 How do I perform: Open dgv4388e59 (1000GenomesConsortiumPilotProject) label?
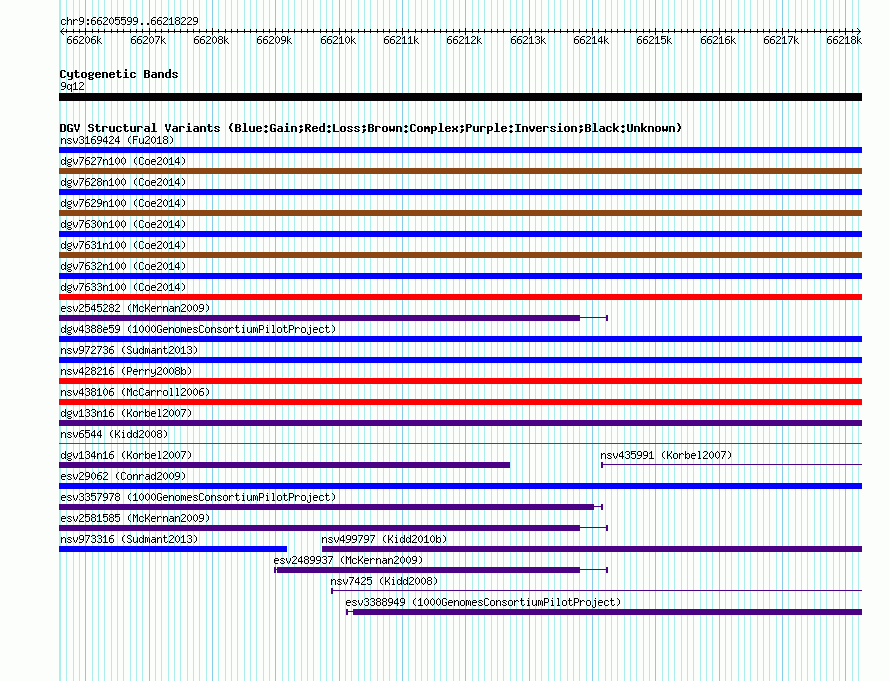pos(198,329)
